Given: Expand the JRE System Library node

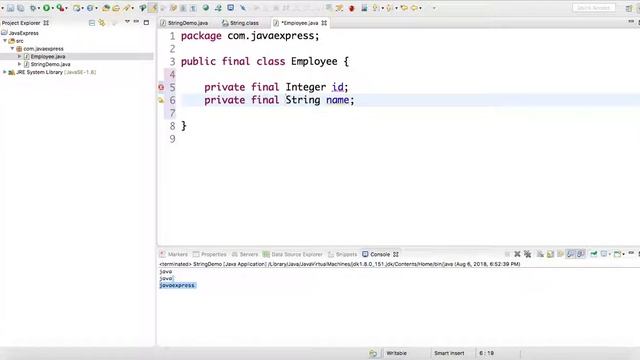Looking at the screenshot, I should pos(5,72).
